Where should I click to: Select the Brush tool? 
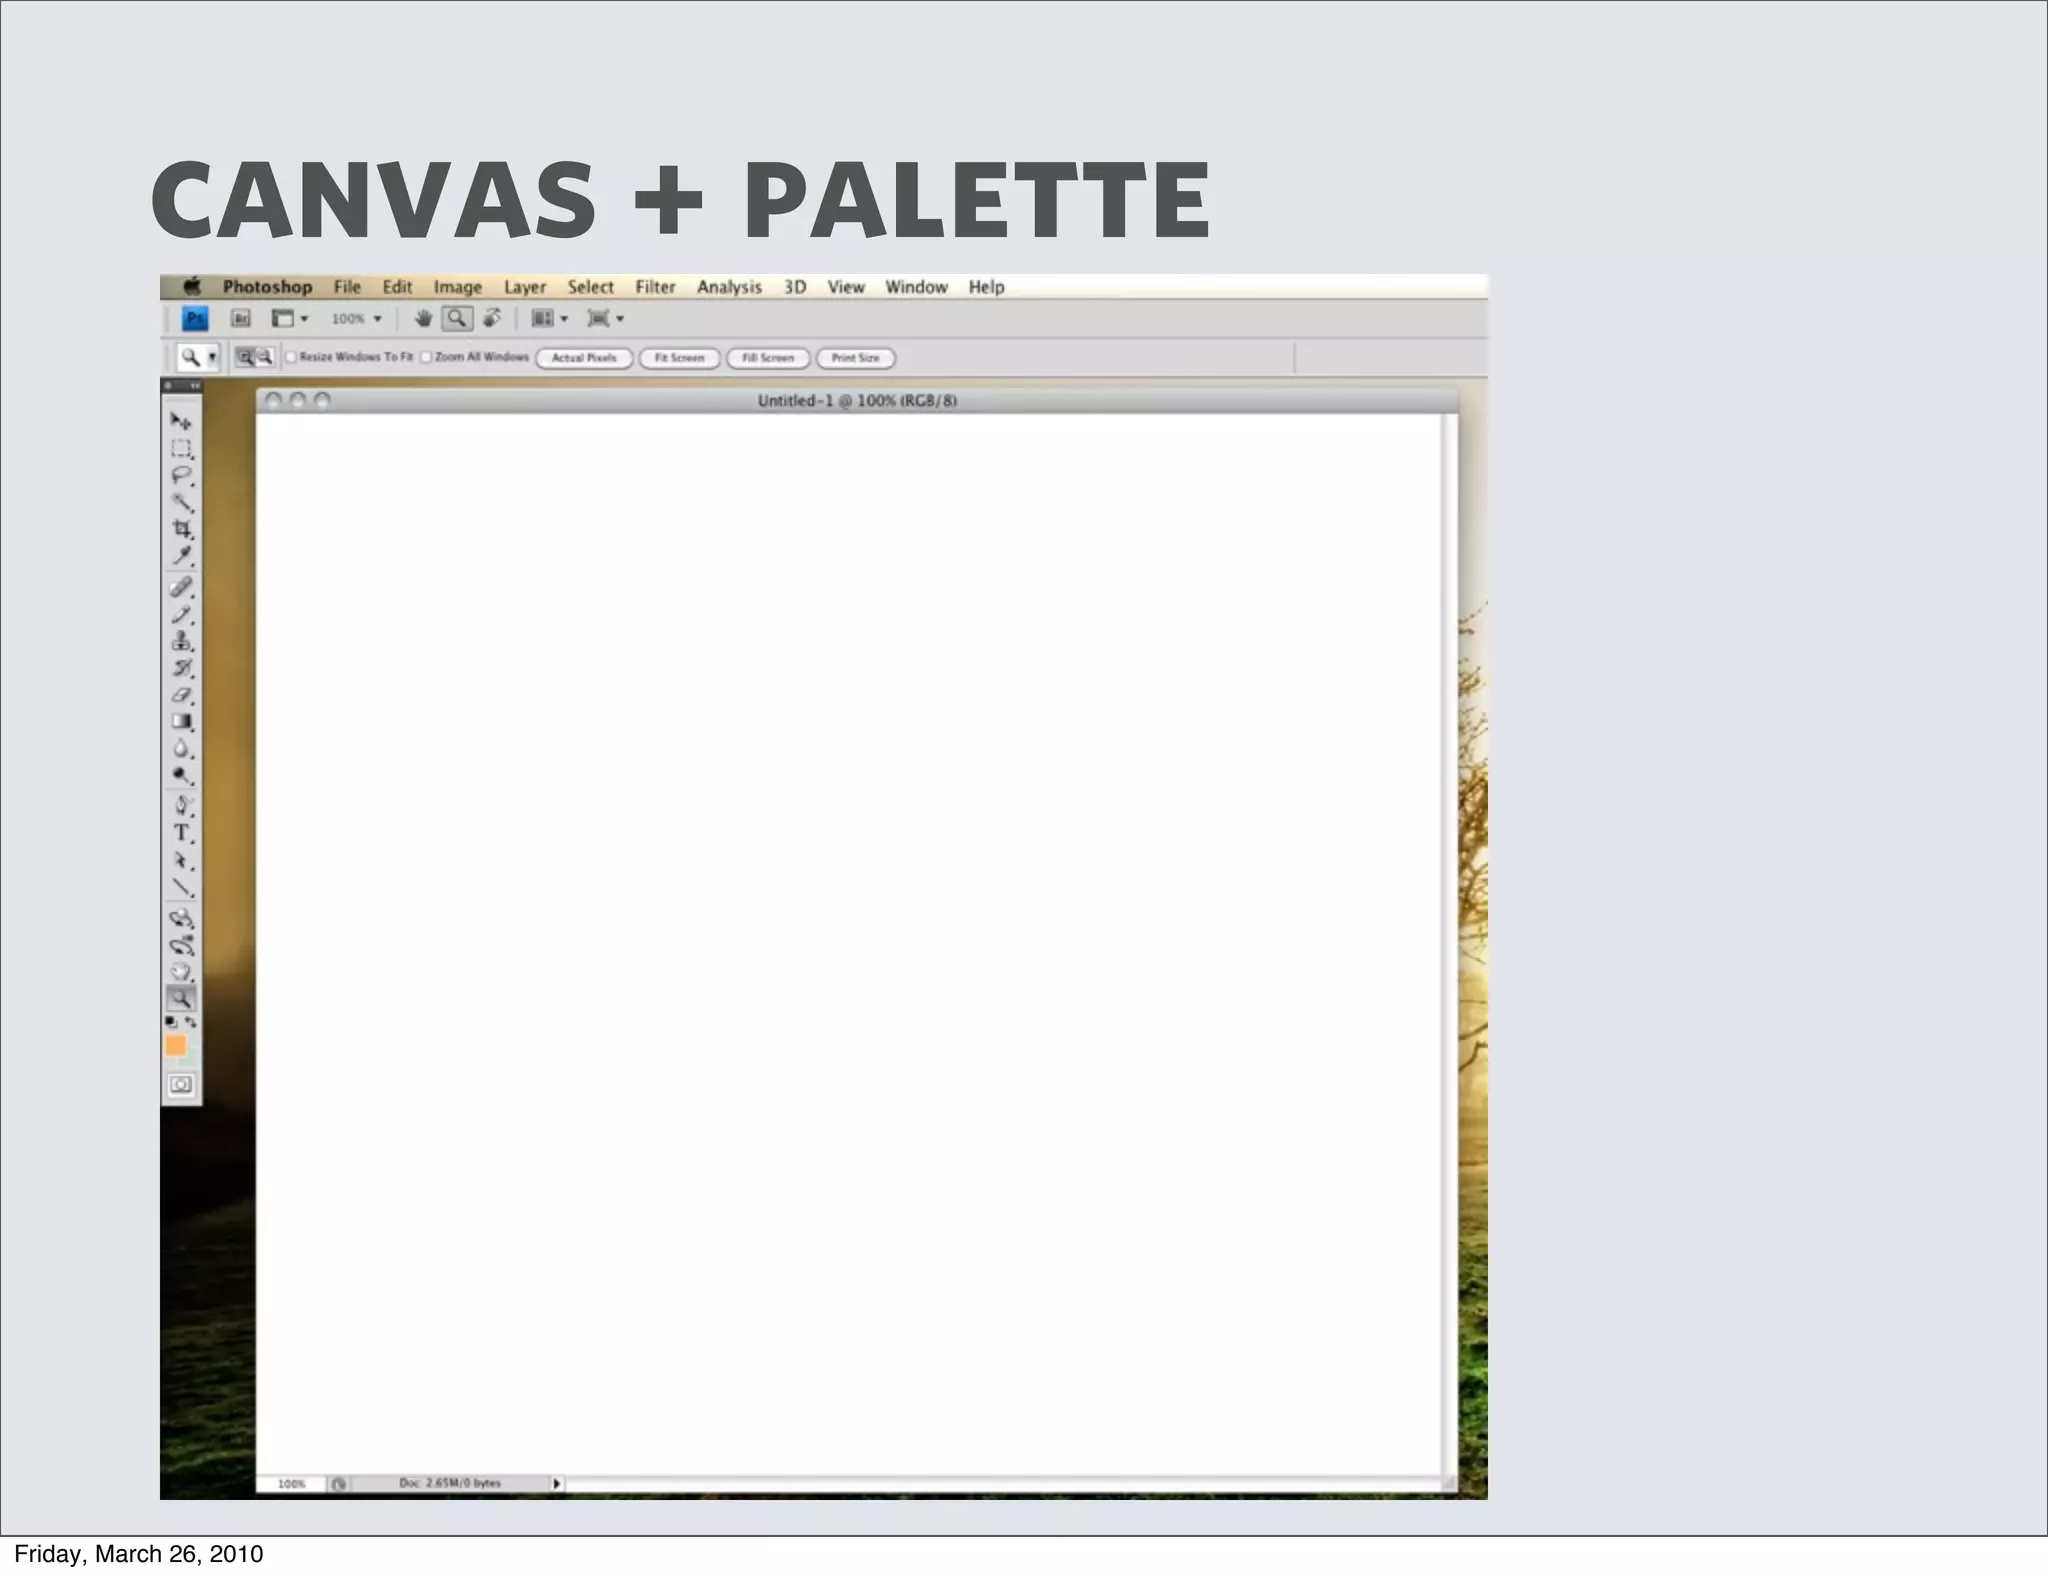coord(181,615)
